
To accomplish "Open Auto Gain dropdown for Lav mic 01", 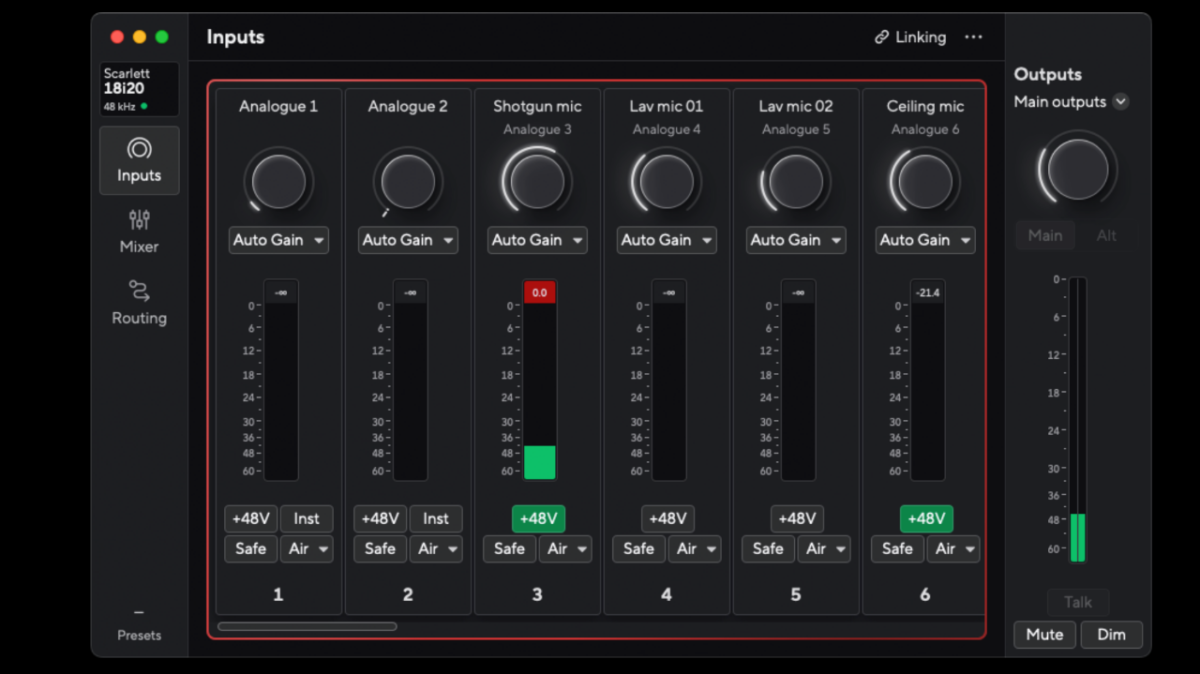I will point(666,240).
